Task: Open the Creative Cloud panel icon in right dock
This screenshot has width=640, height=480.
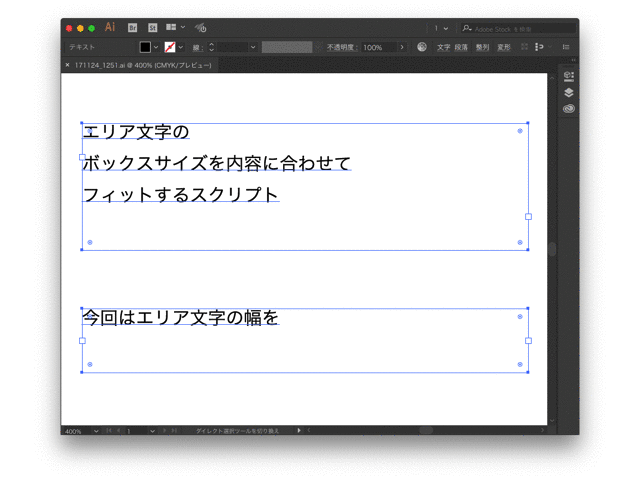Action: click(x=569, y=109)
